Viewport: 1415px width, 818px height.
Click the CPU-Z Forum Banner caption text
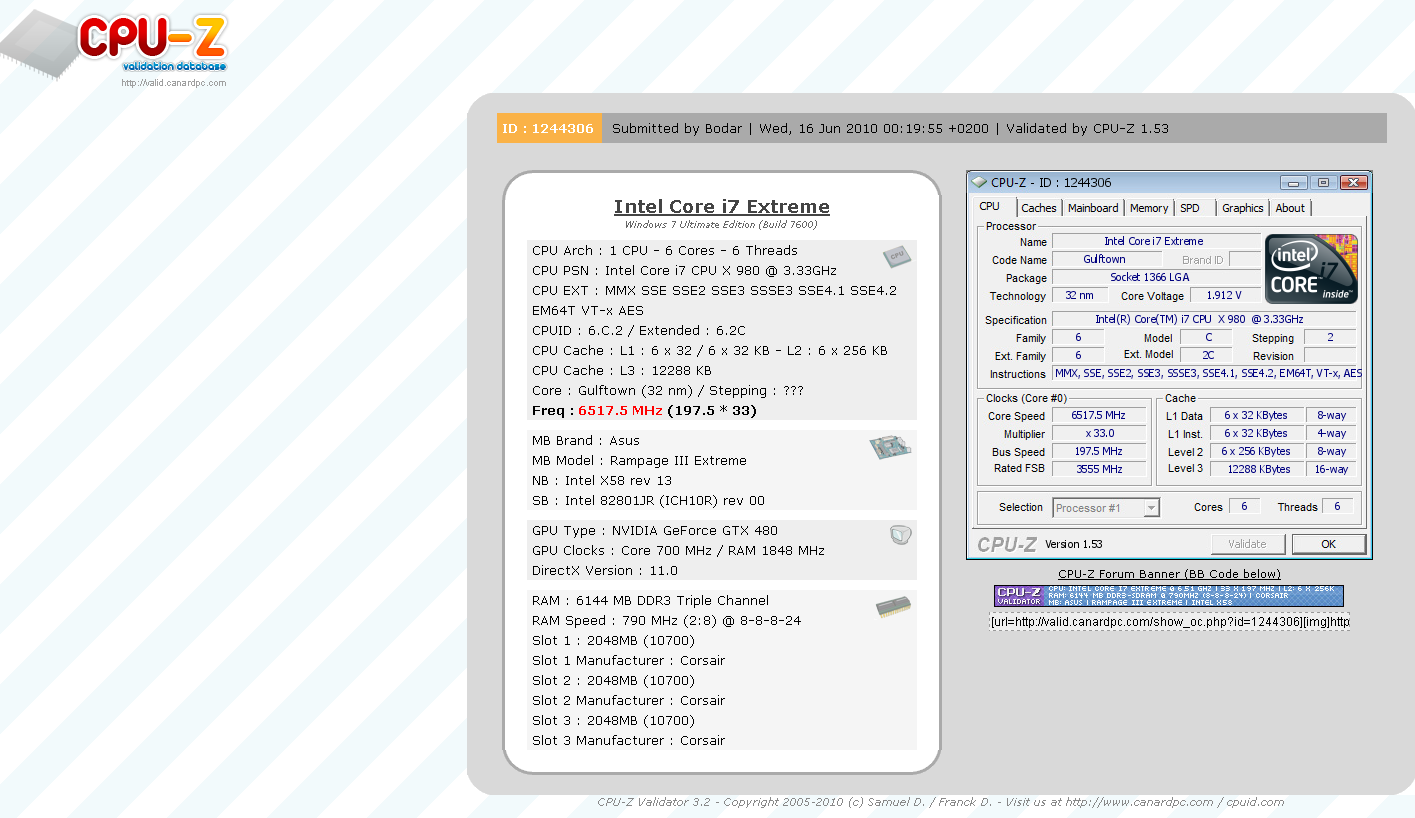coord(1169,574)
